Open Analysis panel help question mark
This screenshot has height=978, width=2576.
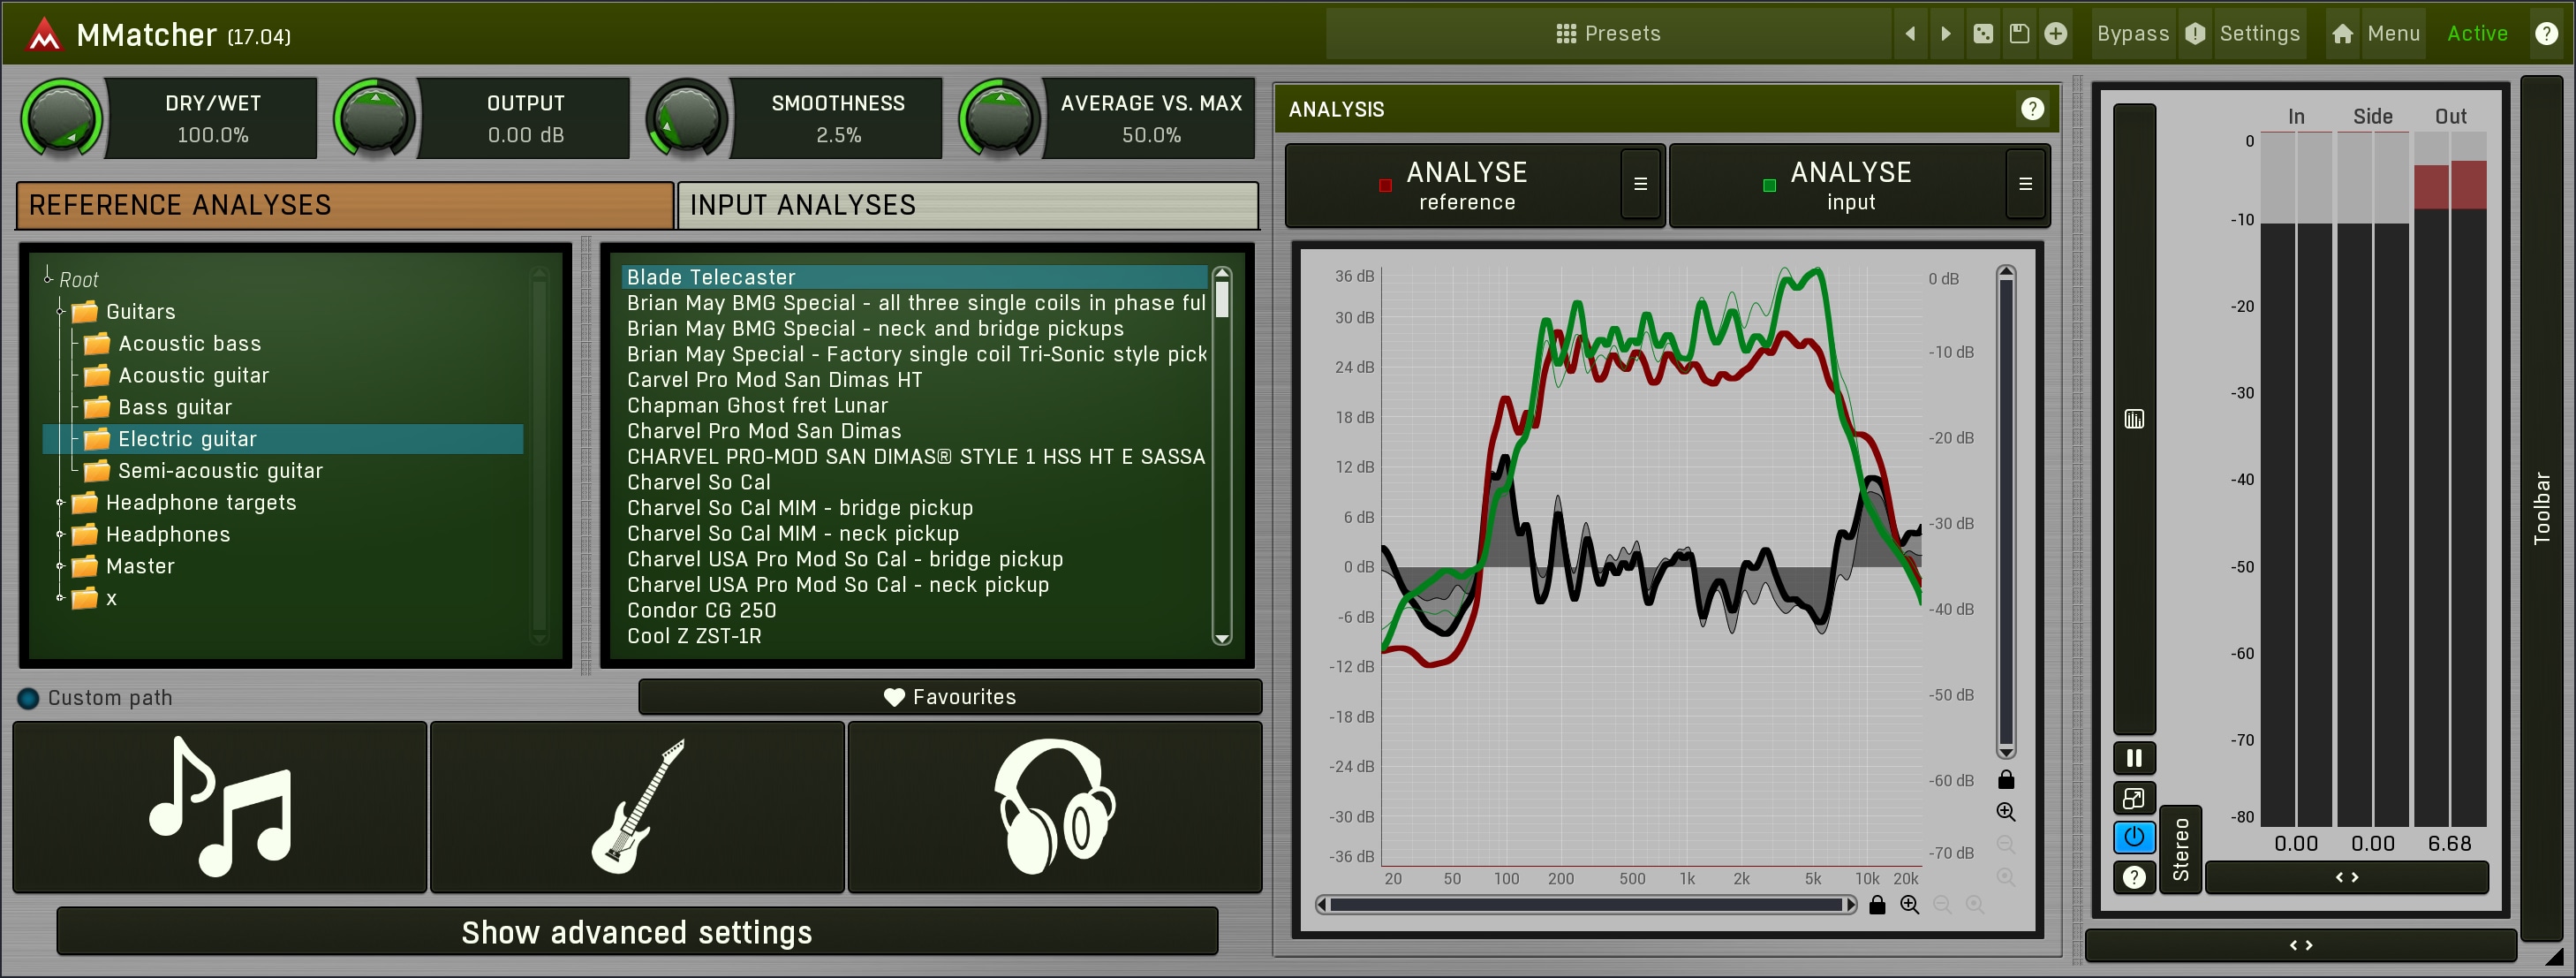tap(2031, 109)
